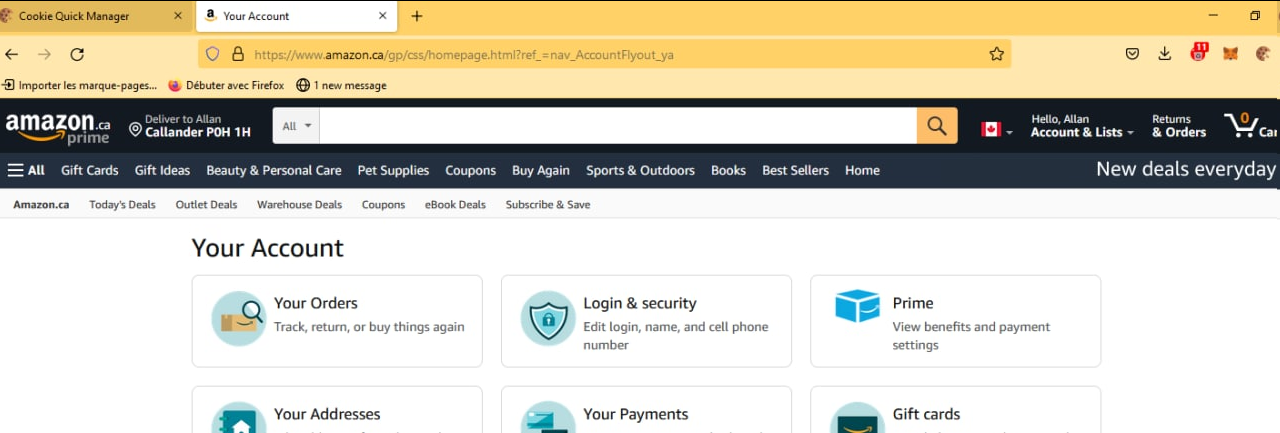This screenshot has width=1280, height=433.
Task: Click the forward navigation arrow
Action: point(44,54)
